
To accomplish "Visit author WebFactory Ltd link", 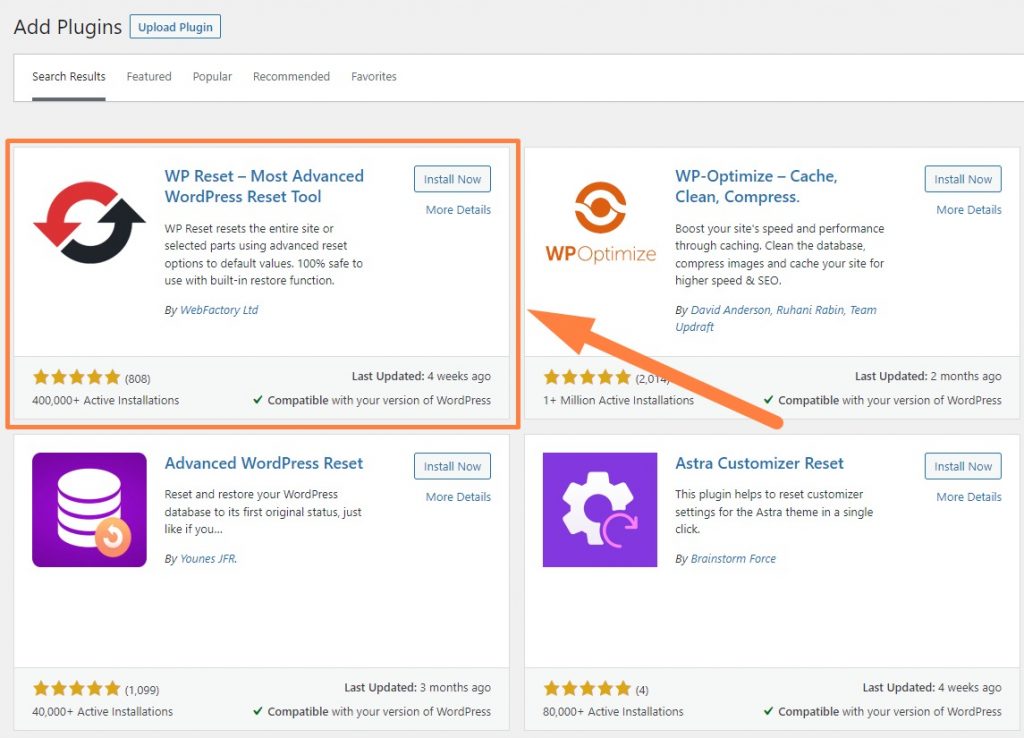I will (x=219, y=310).
